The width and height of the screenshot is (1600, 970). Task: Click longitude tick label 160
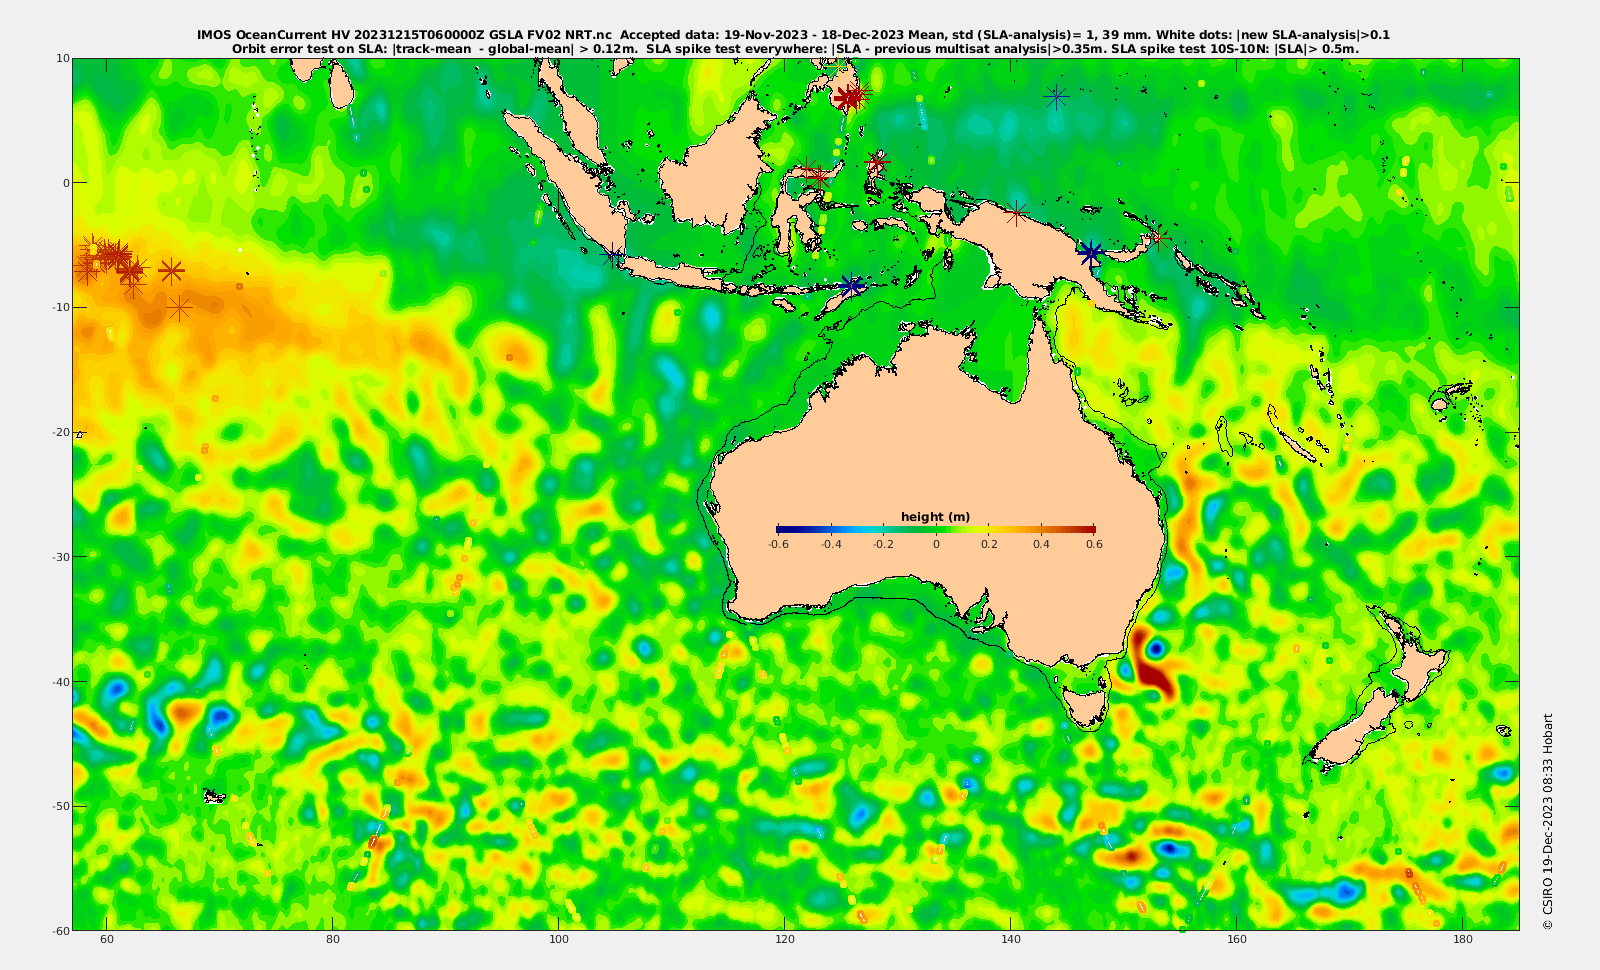pos(1237,940)
